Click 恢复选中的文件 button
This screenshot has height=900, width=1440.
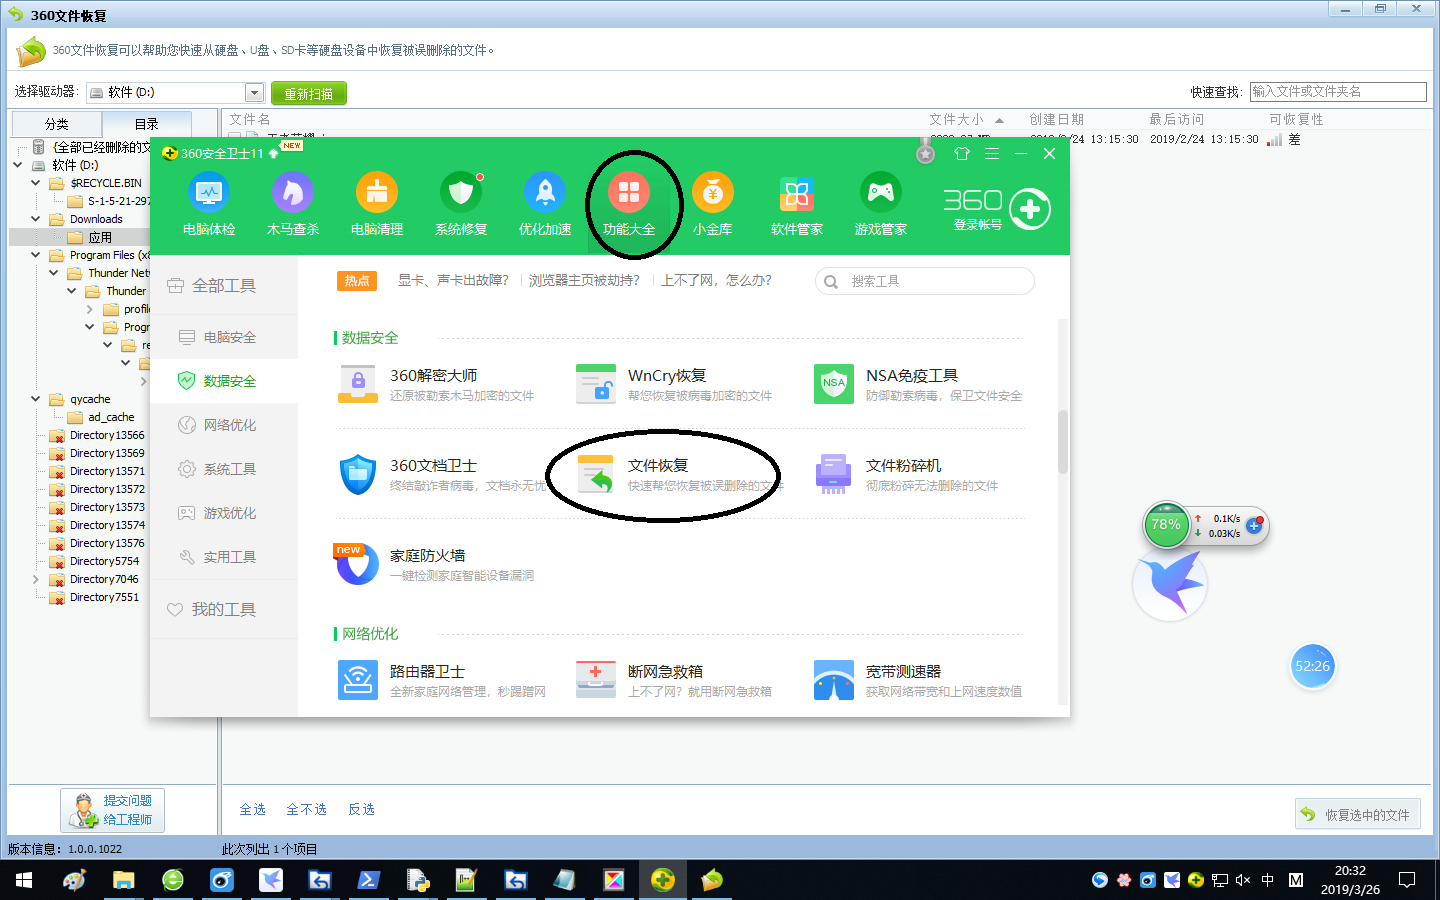click(x=1358, y=815)
